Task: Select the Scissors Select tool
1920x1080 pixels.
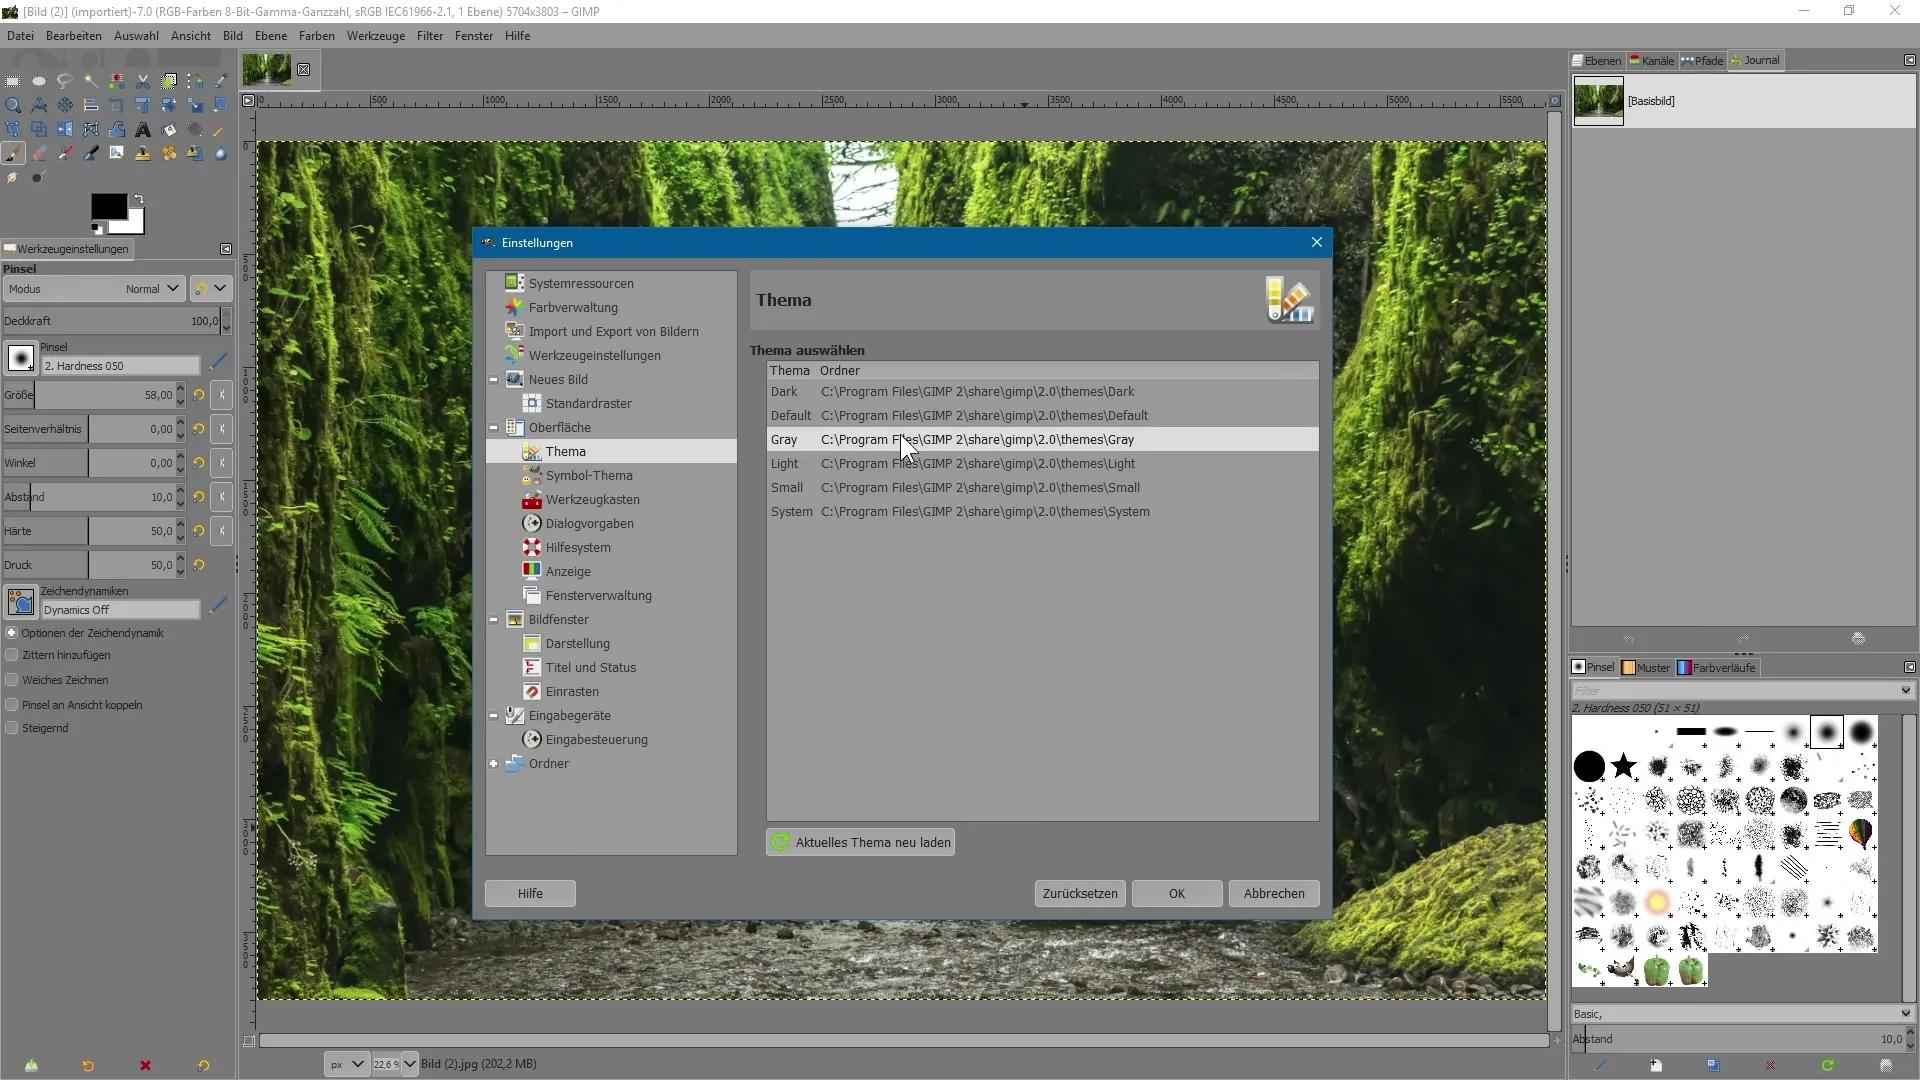Action: (x=143, y=81)
